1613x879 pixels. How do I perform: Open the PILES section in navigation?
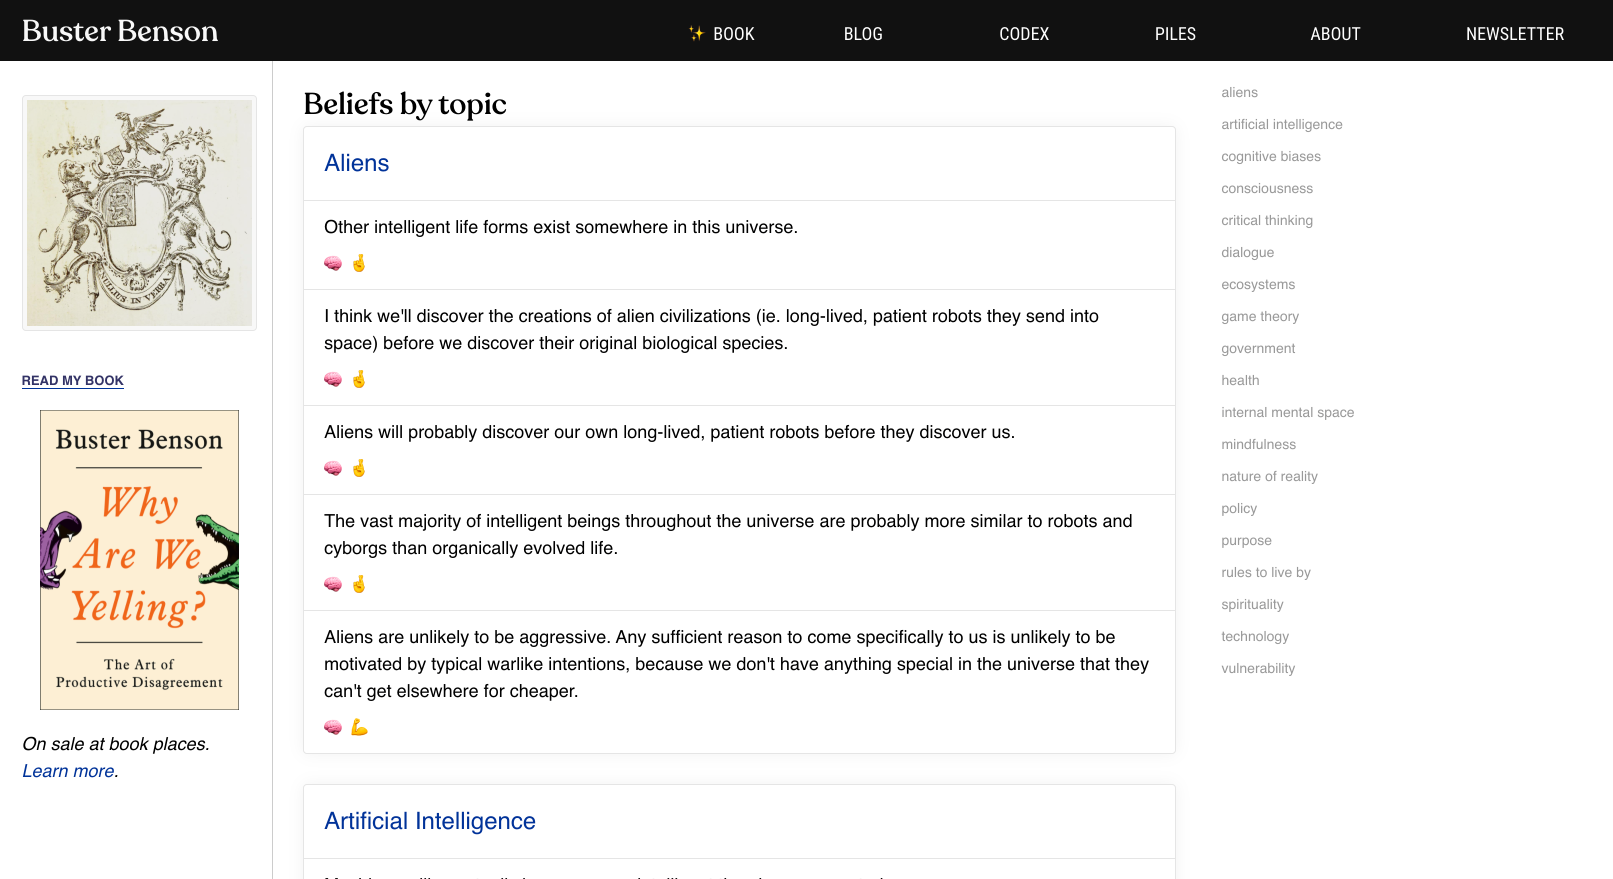coord(1174,34)
